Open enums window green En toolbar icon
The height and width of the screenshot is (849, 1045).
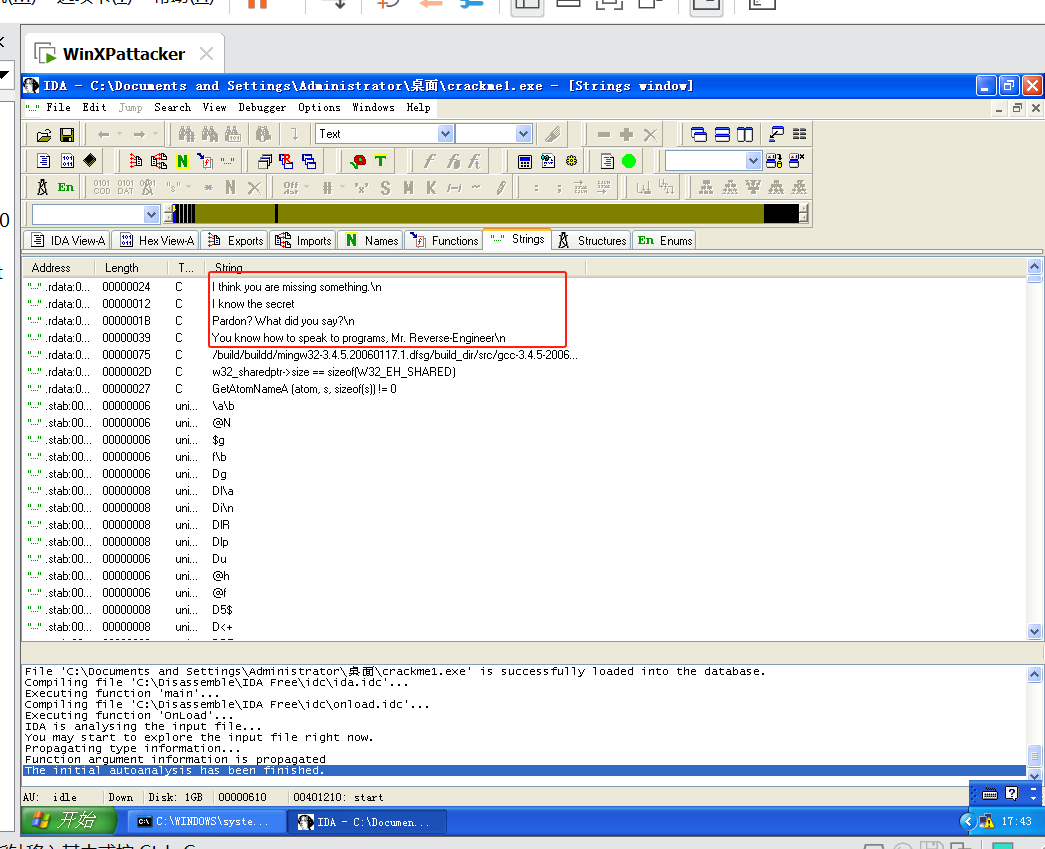pos(65,187)
